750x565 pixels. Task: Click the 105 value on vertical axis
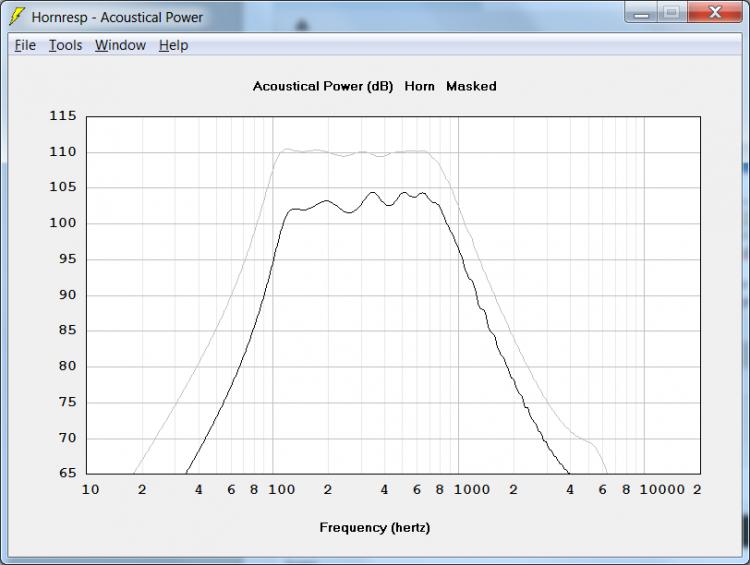(63, 187)
